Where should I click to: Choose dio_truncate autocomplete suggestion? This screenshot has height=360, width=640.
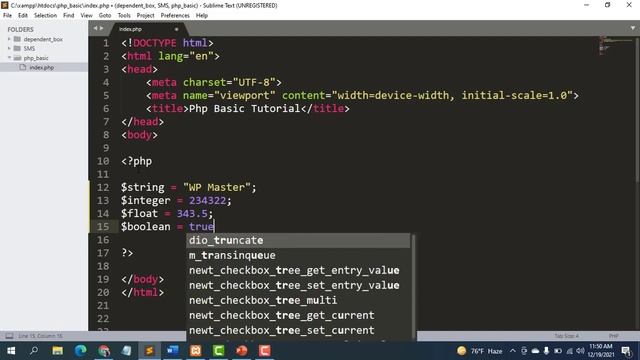(x=298, y=240)
